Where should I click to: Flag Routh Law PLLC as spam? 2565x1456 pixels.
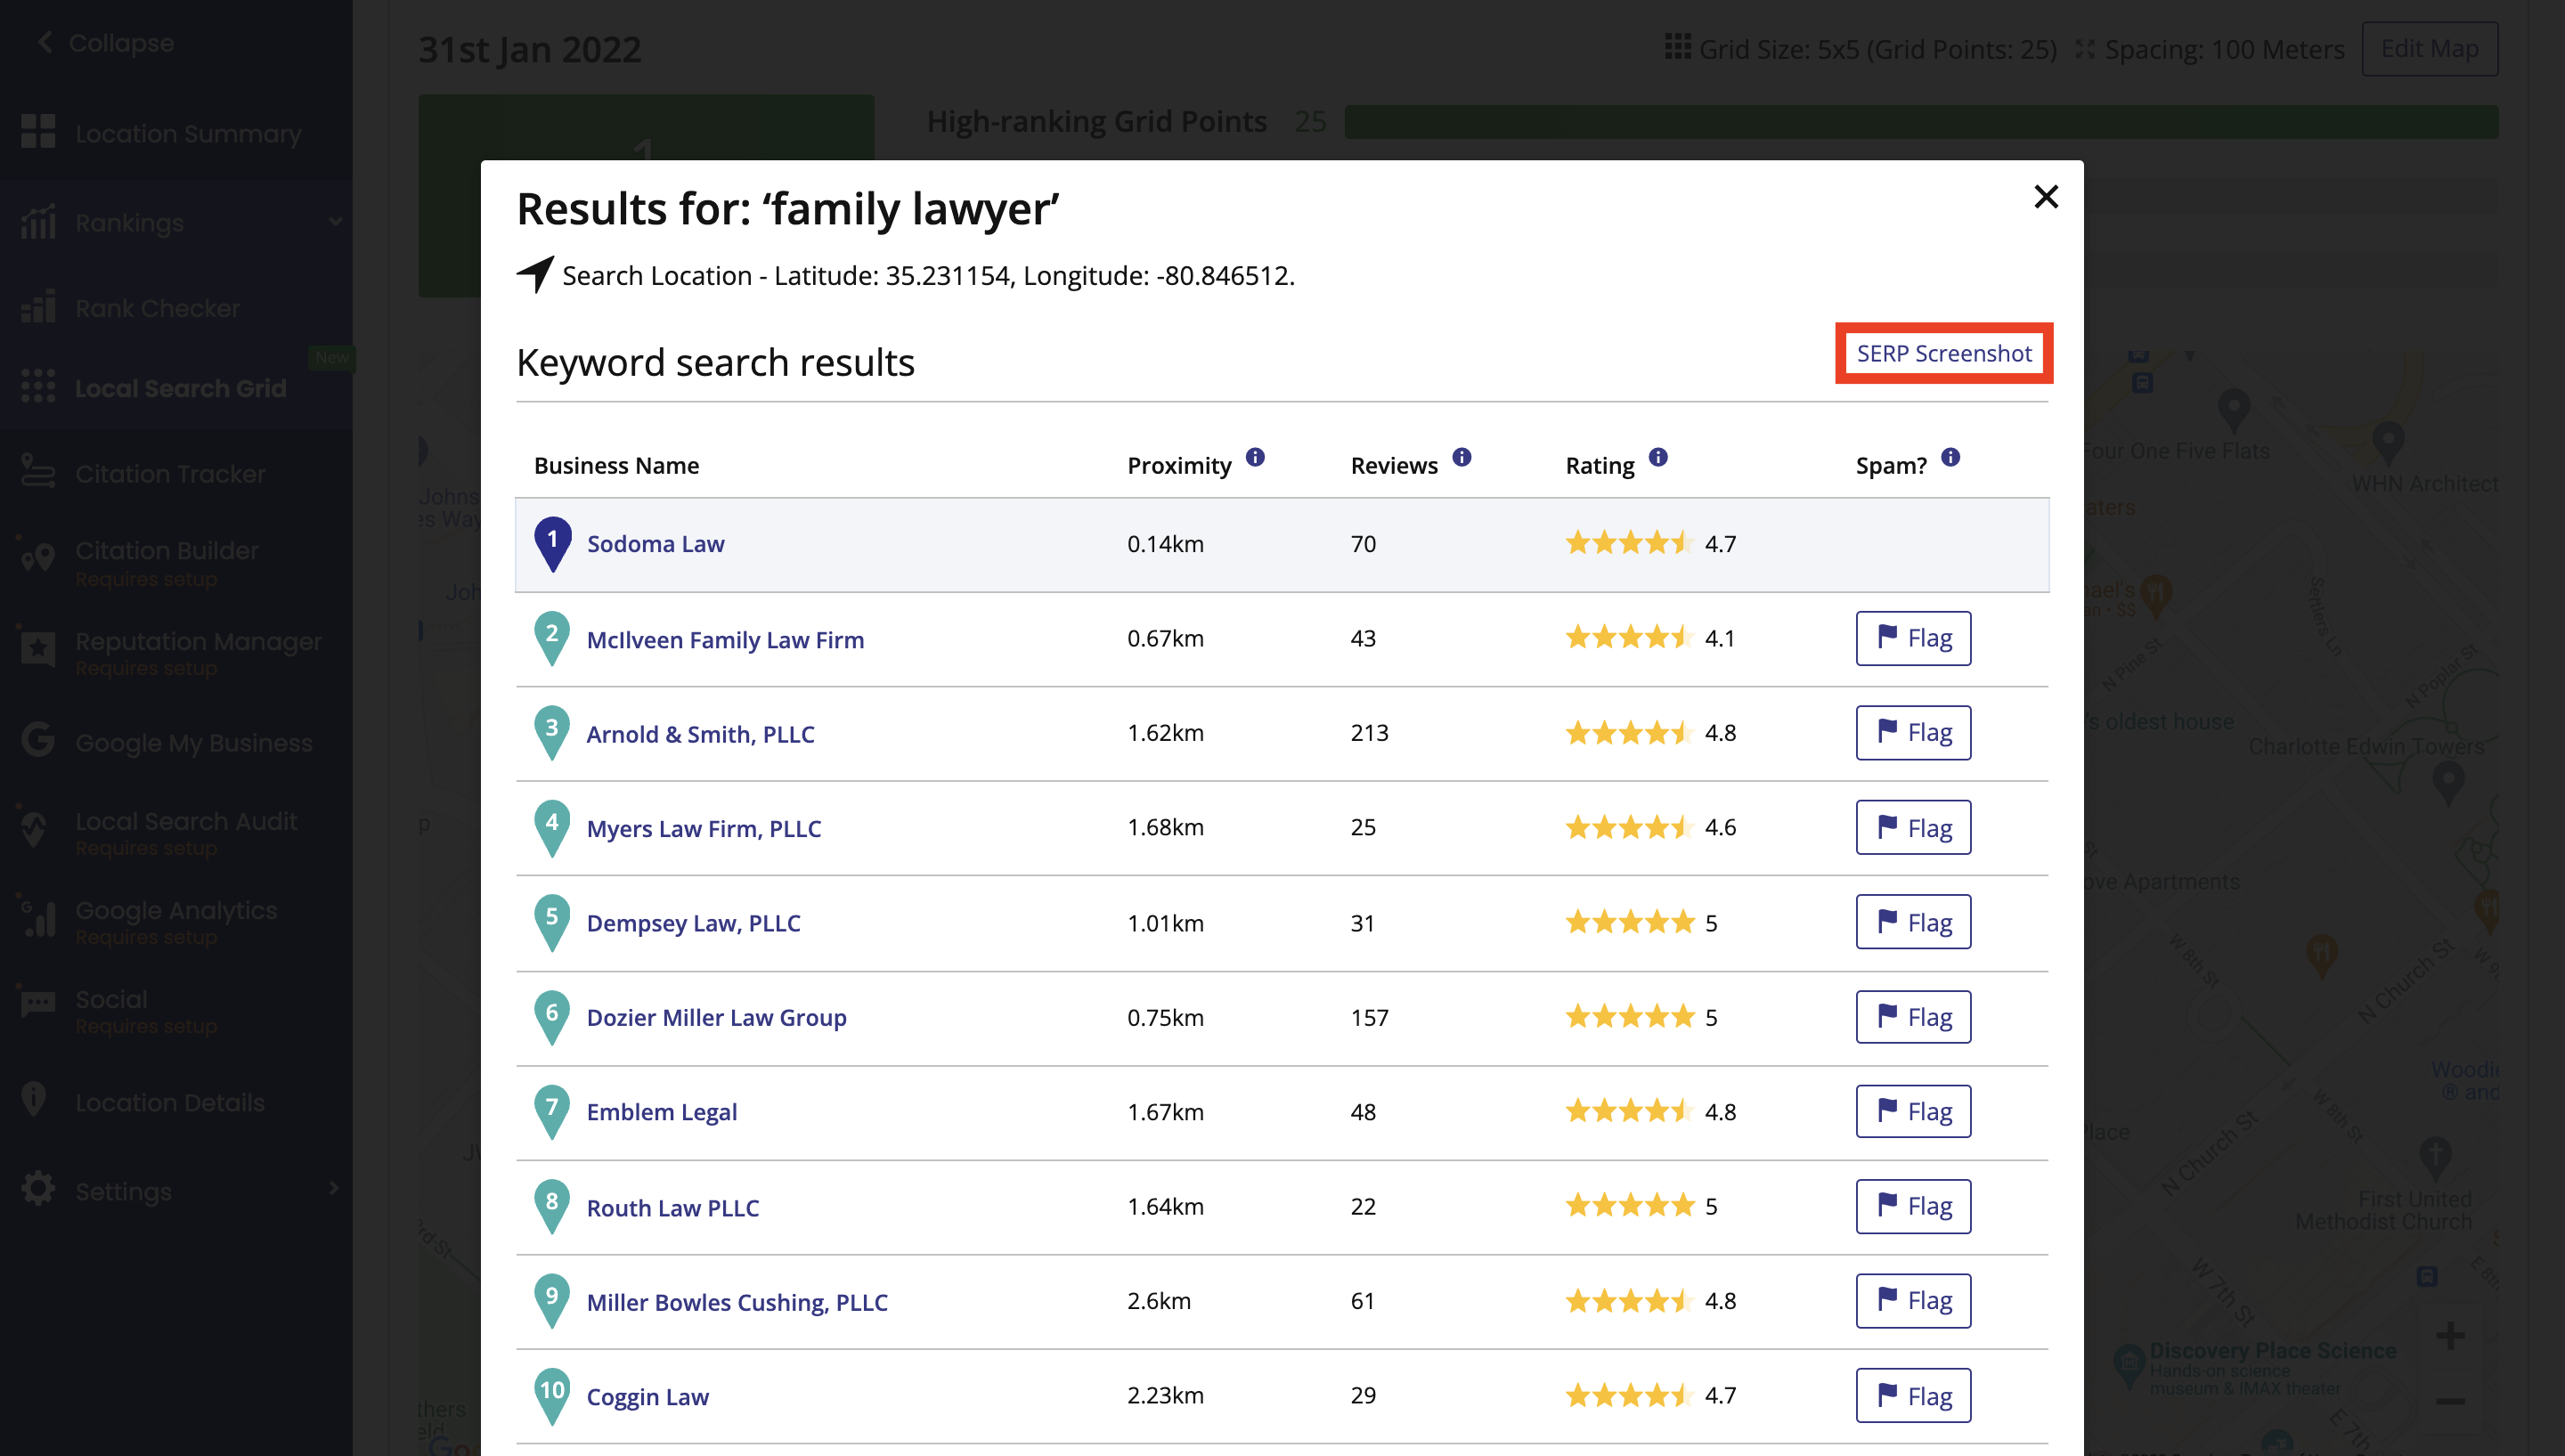point(1912,1206)
